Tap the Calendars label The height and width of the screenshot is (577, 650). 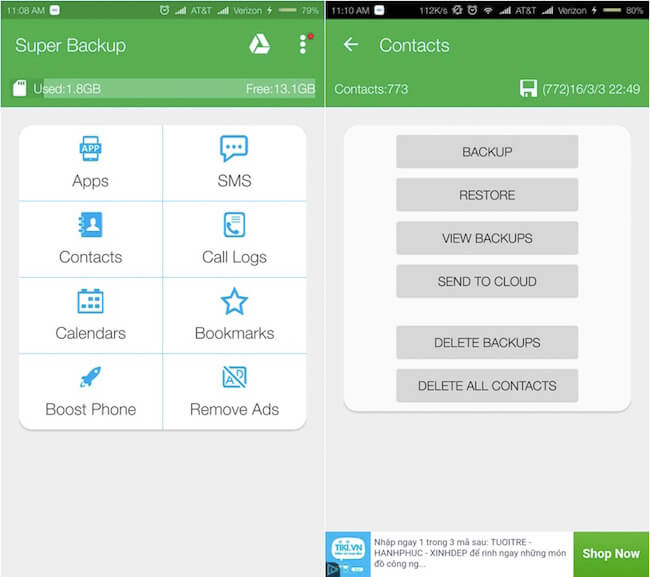pyautogui.click(x=90, y=333)
